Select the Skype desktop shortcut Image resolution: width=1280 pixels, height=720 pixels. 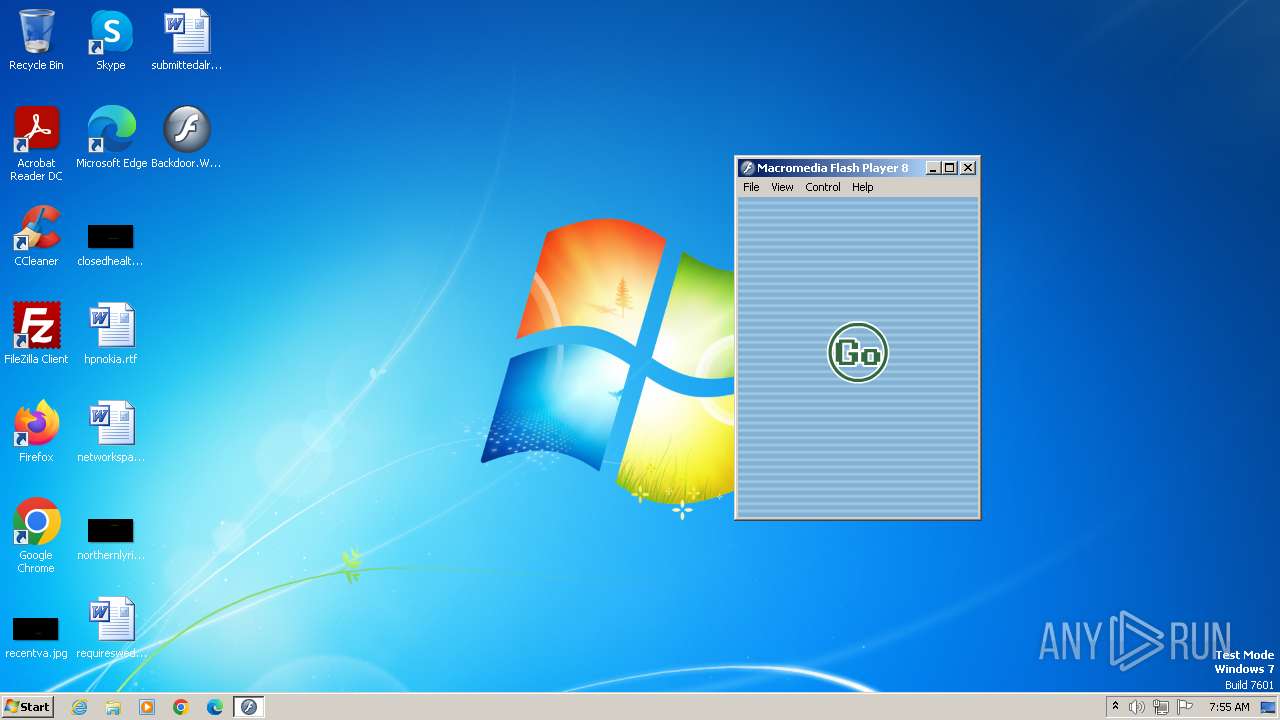(x=110, y=40)
